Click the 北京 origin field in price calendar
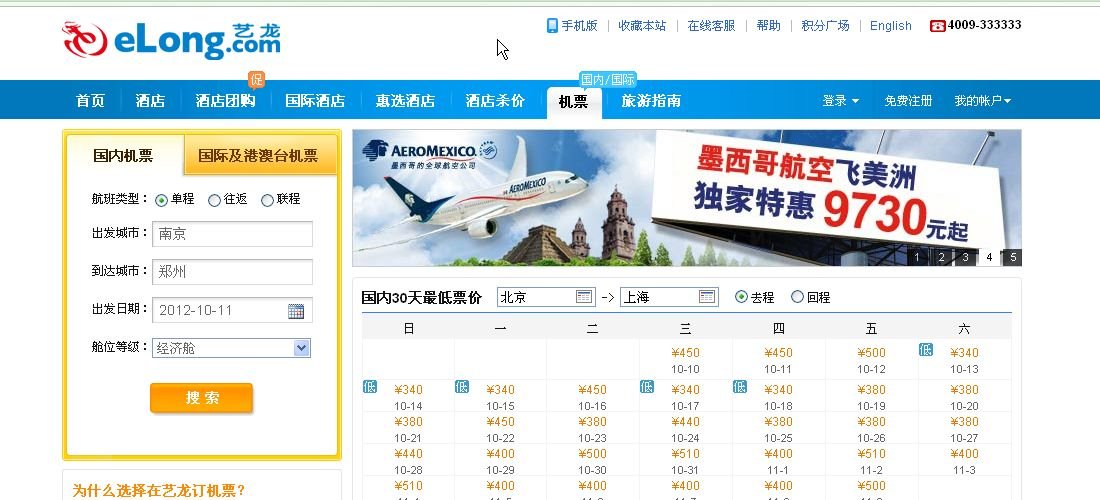This screenshot has width=1100, height=500. [x=546, y=297]
